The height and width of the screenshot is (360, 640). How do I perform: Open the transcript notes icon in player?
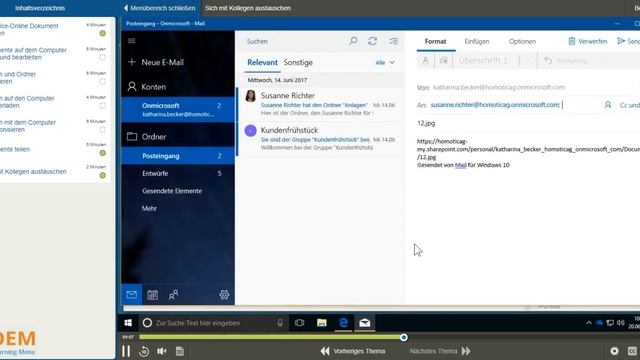180,351
